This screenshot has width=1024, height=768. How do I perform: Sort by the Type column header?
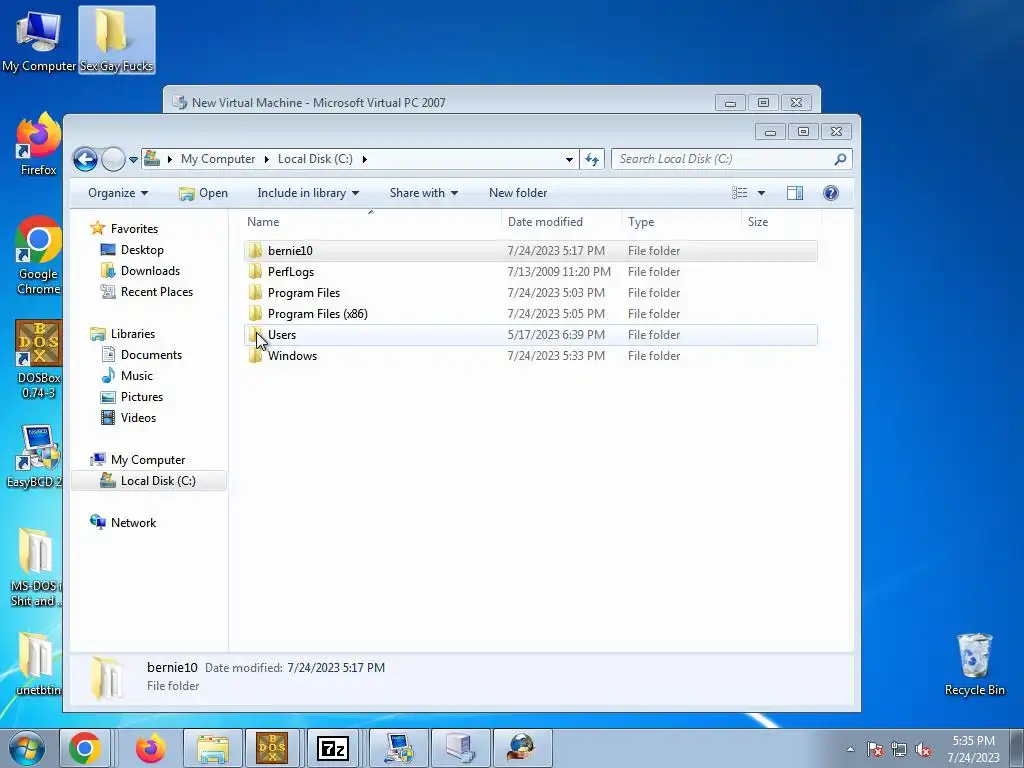pyautogui.click(x=681, y=222)
